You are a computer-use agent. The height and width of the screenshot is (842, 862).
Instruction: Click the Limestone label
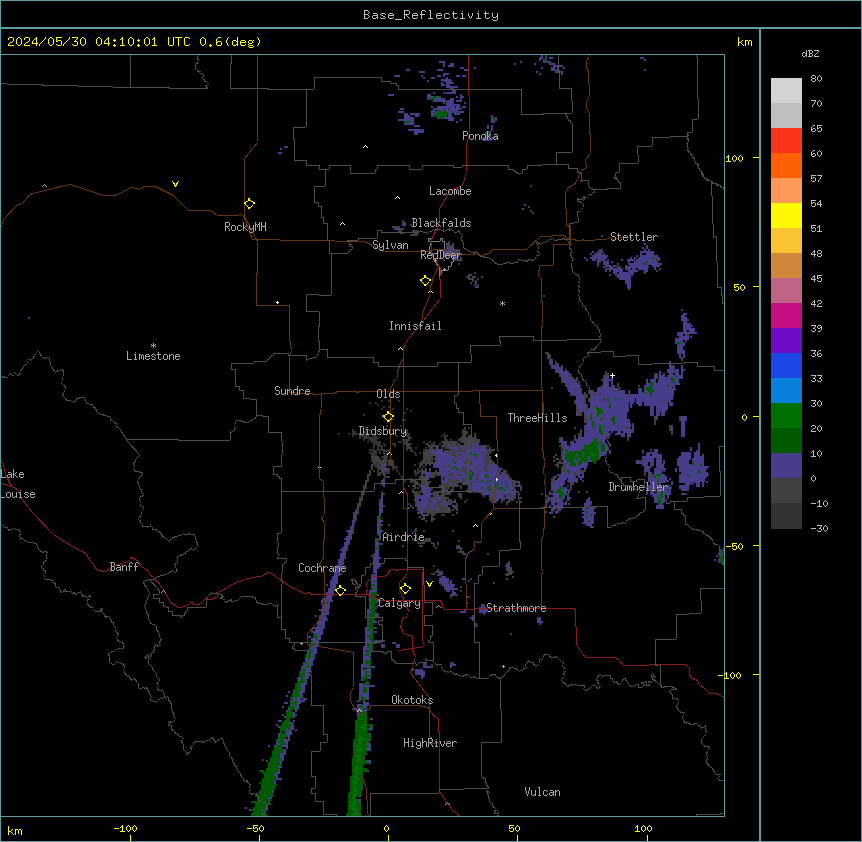[153, 356]
